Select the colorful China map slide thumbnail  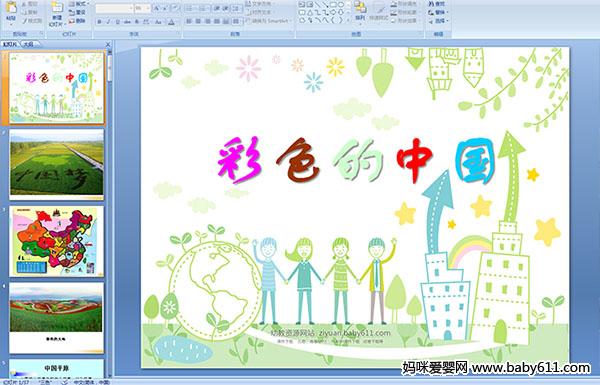click(57, 241)
